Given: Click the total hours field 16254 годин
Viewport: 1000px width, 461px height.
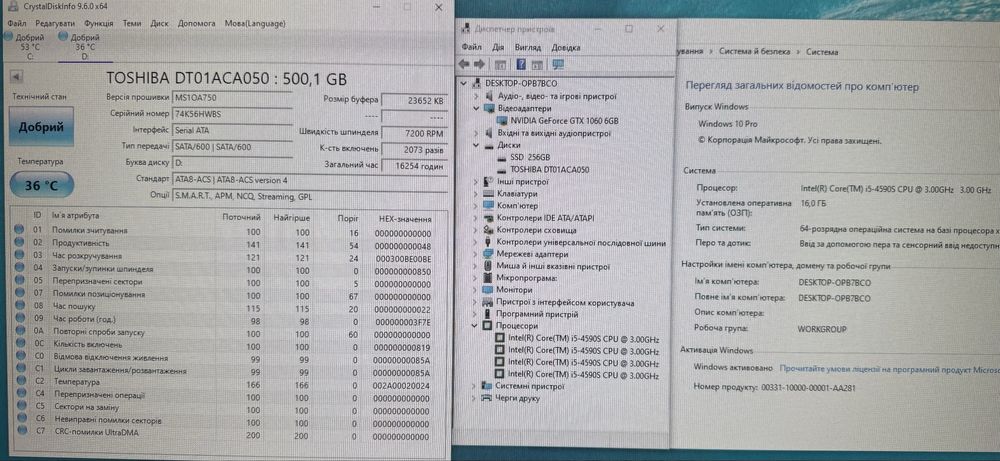Looking at the screenshot, I should click(x=413, y=165).
